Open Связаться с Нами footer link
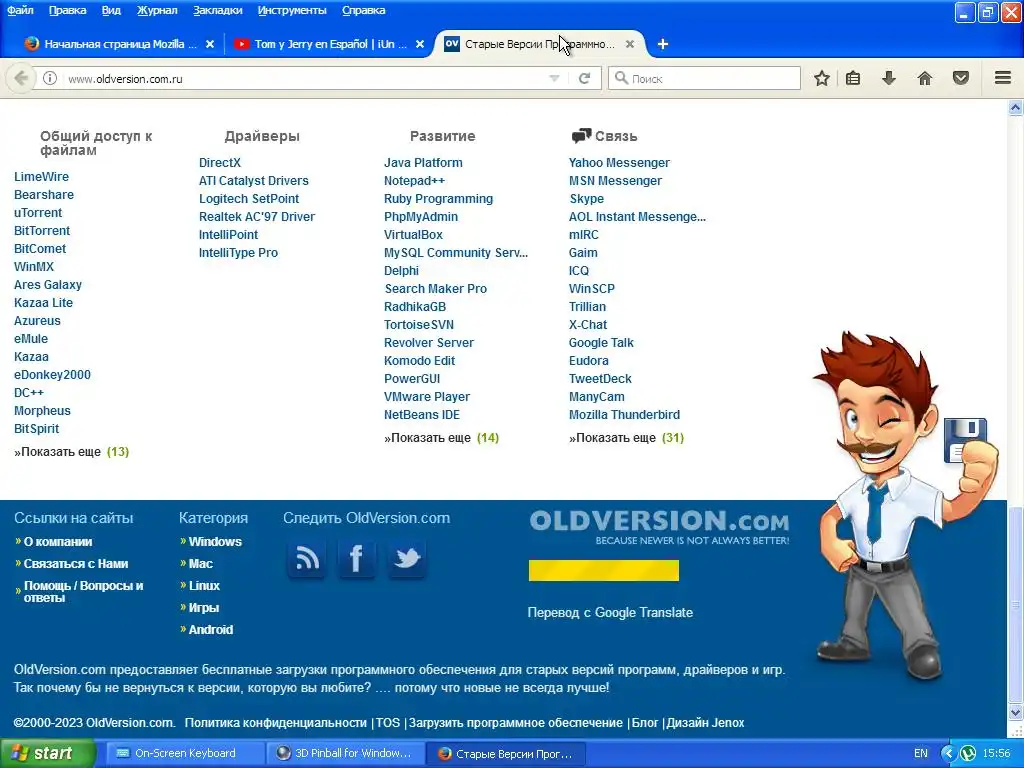1024x768 pixels. tap(76, 564)
